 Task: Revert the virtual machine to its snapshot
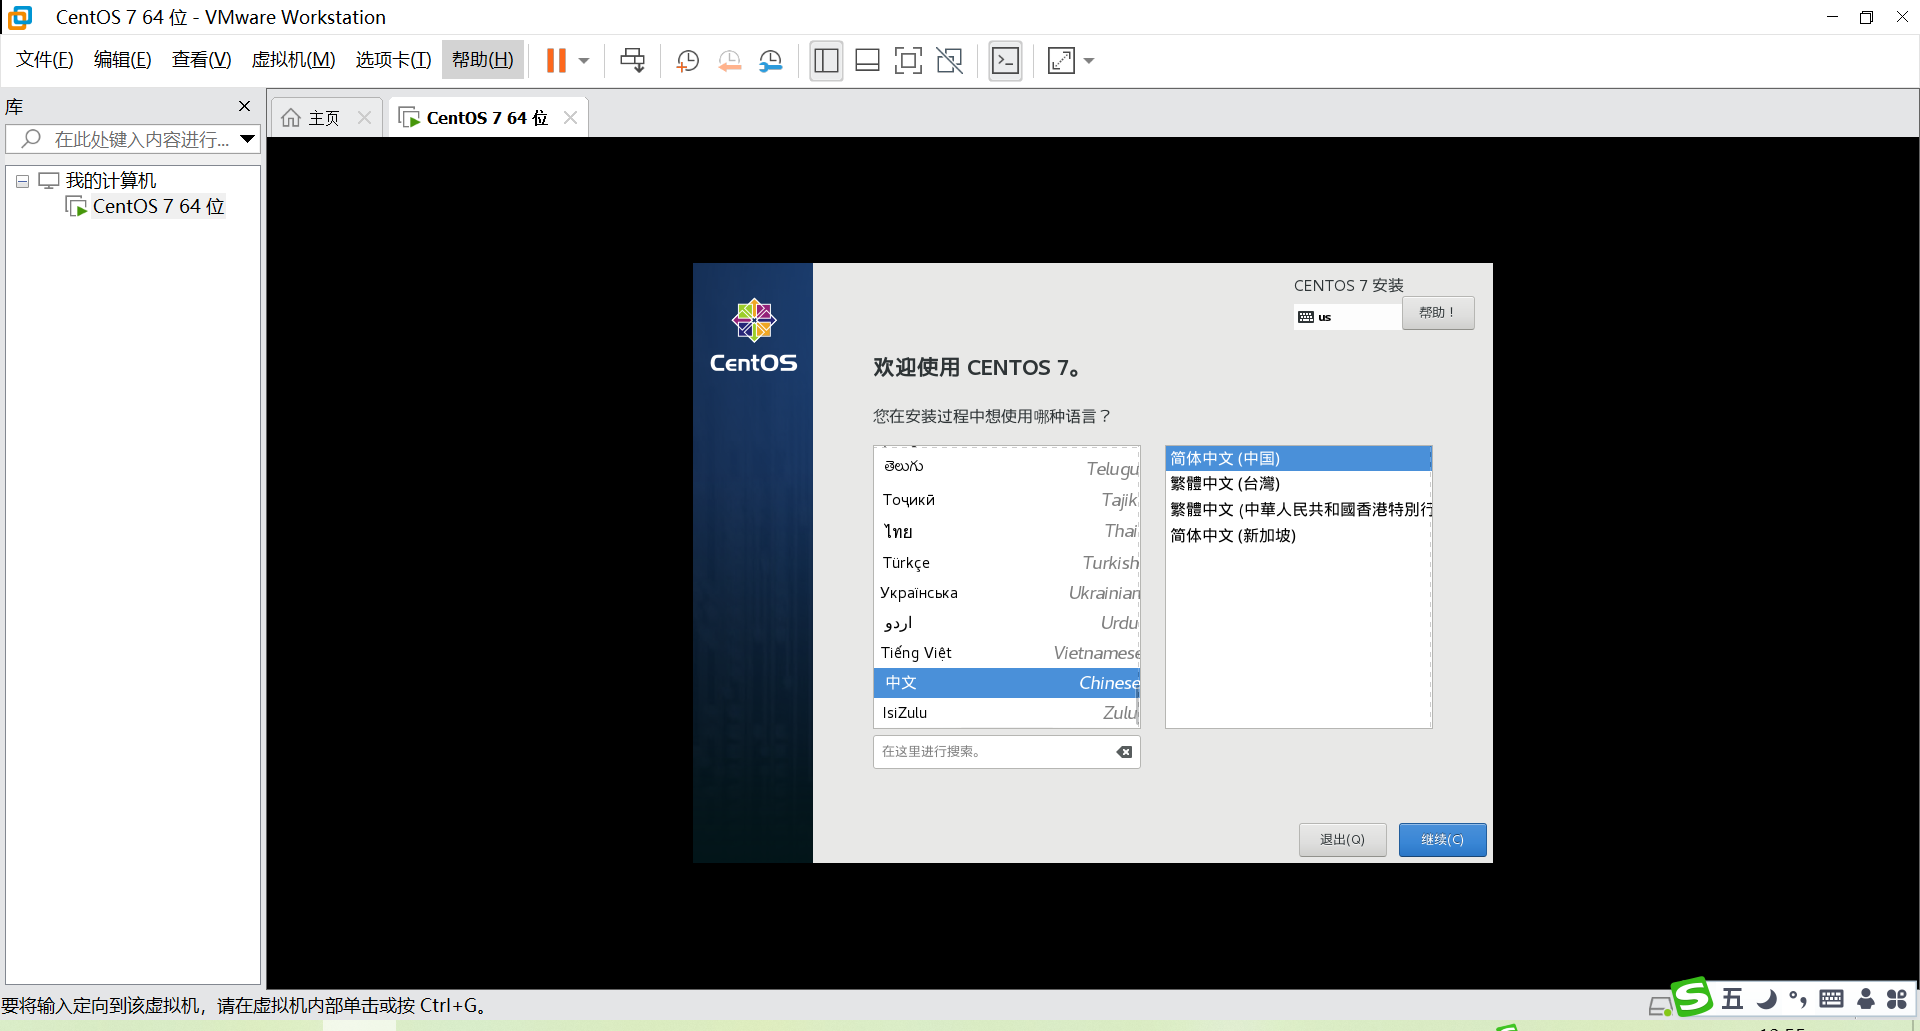tap(729, 61)
